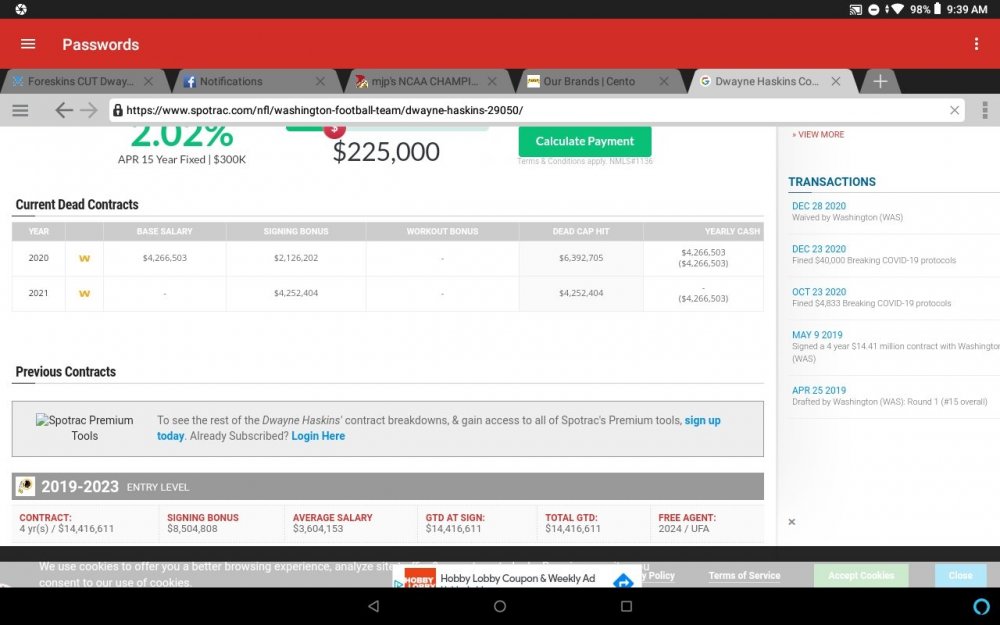1000x625 pixels.
Task: Open the DEC 28 2020 transaction link
Action: [x=819, y=206]
